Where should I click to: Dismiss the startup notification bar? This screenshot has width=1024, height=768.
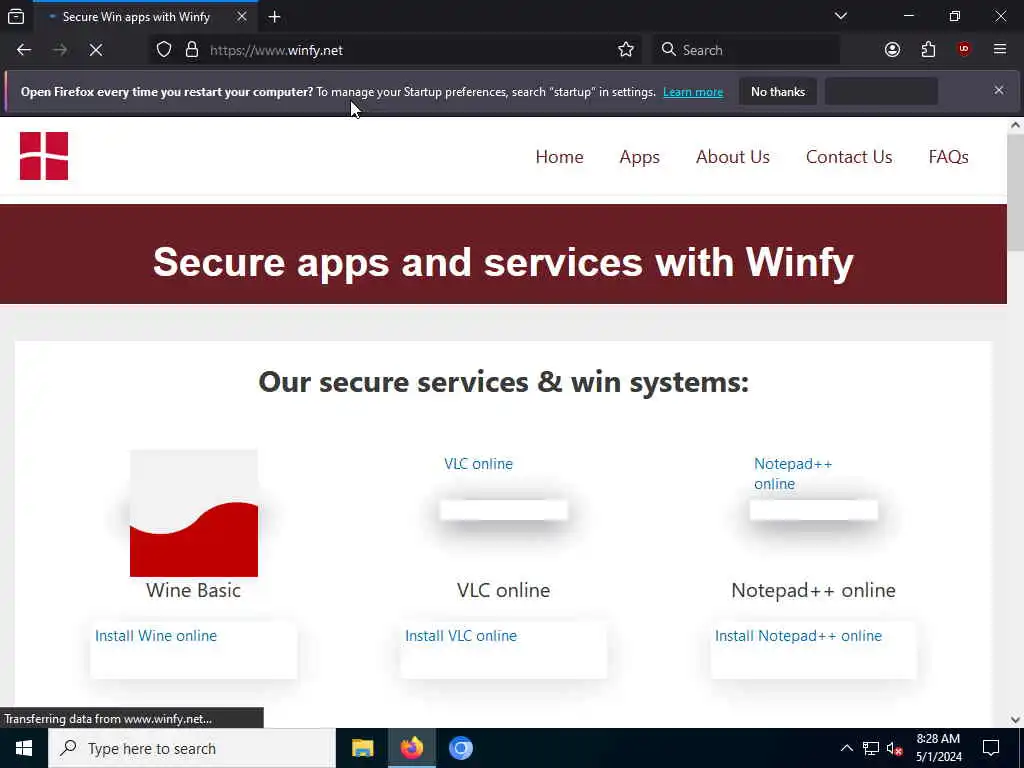click(x=999, y=90)
